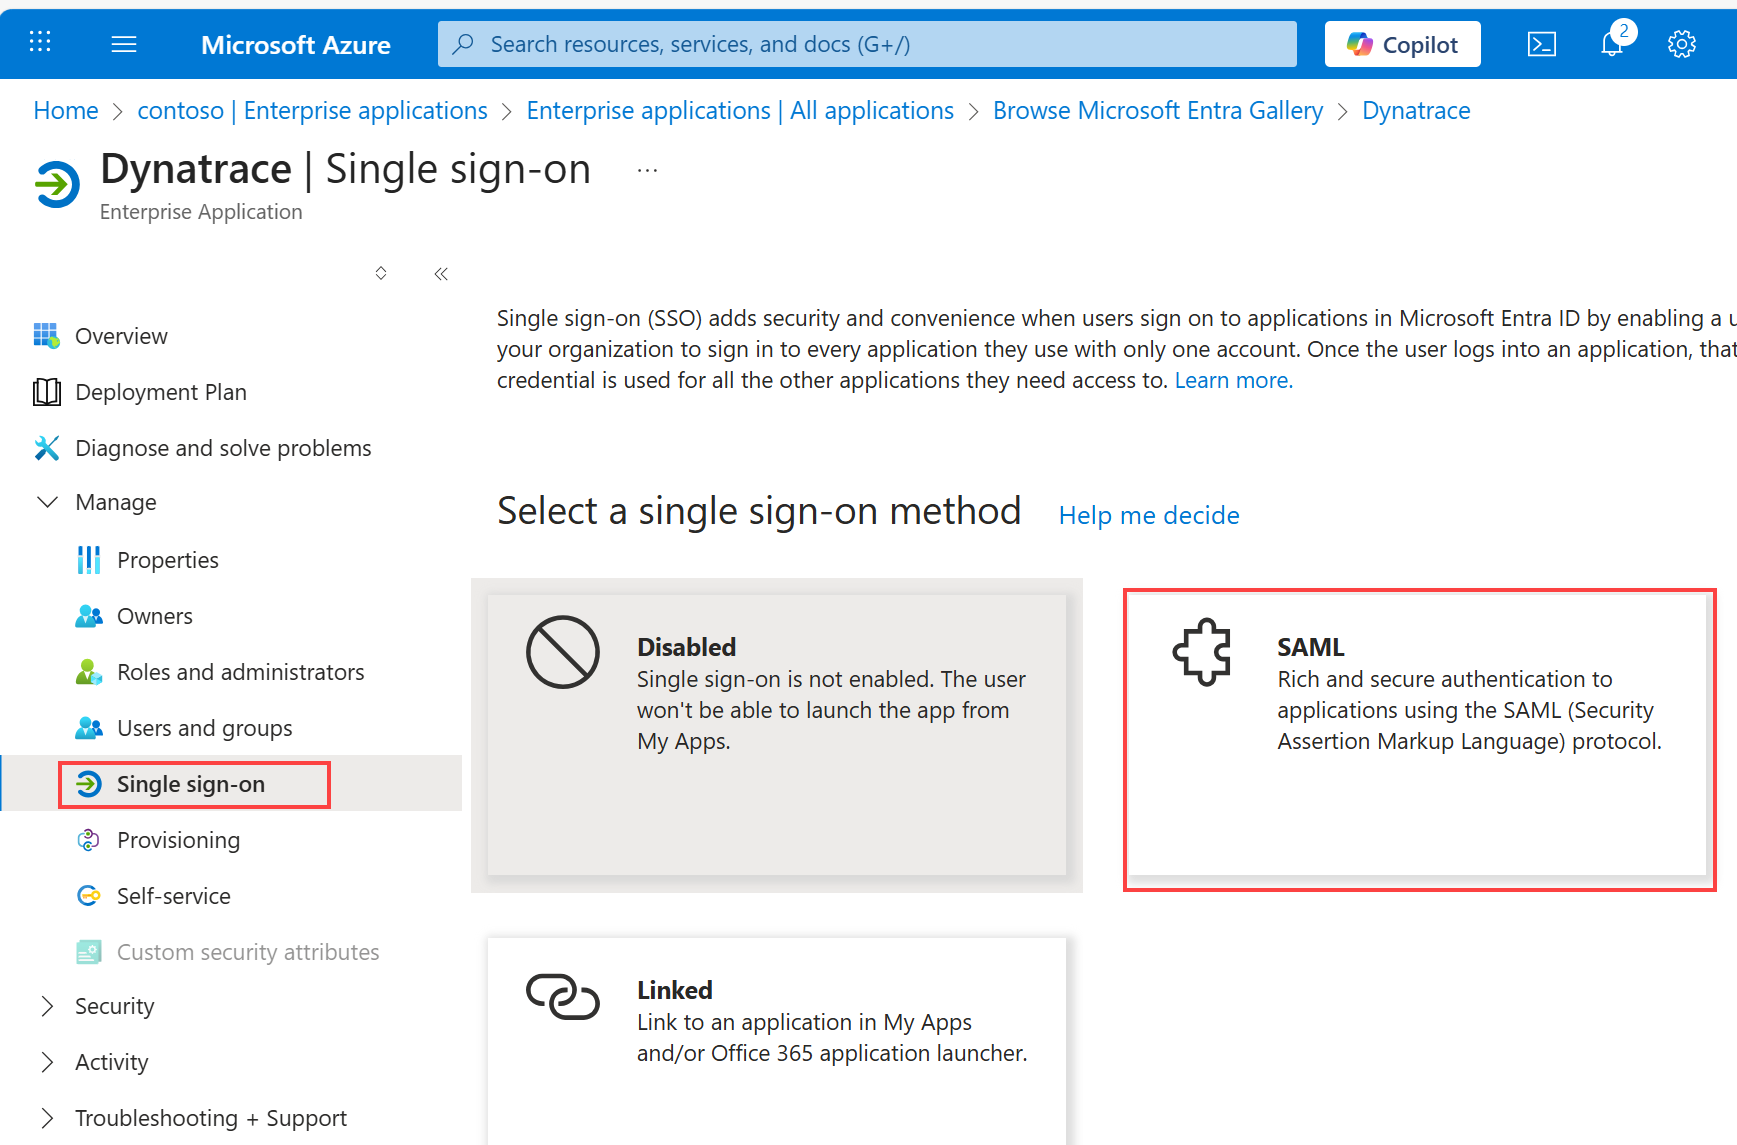Image resolution: width=1737 pixels, height=1145 pixels.
Task: Collapse the sidebar with the double chevron
Action: [x=441, y=274]
